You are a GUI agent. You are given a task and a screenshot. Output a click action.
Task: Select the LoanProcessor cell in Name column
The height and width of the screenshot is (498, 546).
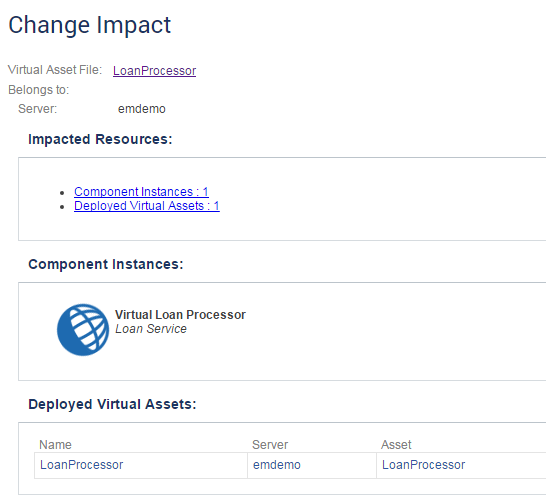coord(141,465)
